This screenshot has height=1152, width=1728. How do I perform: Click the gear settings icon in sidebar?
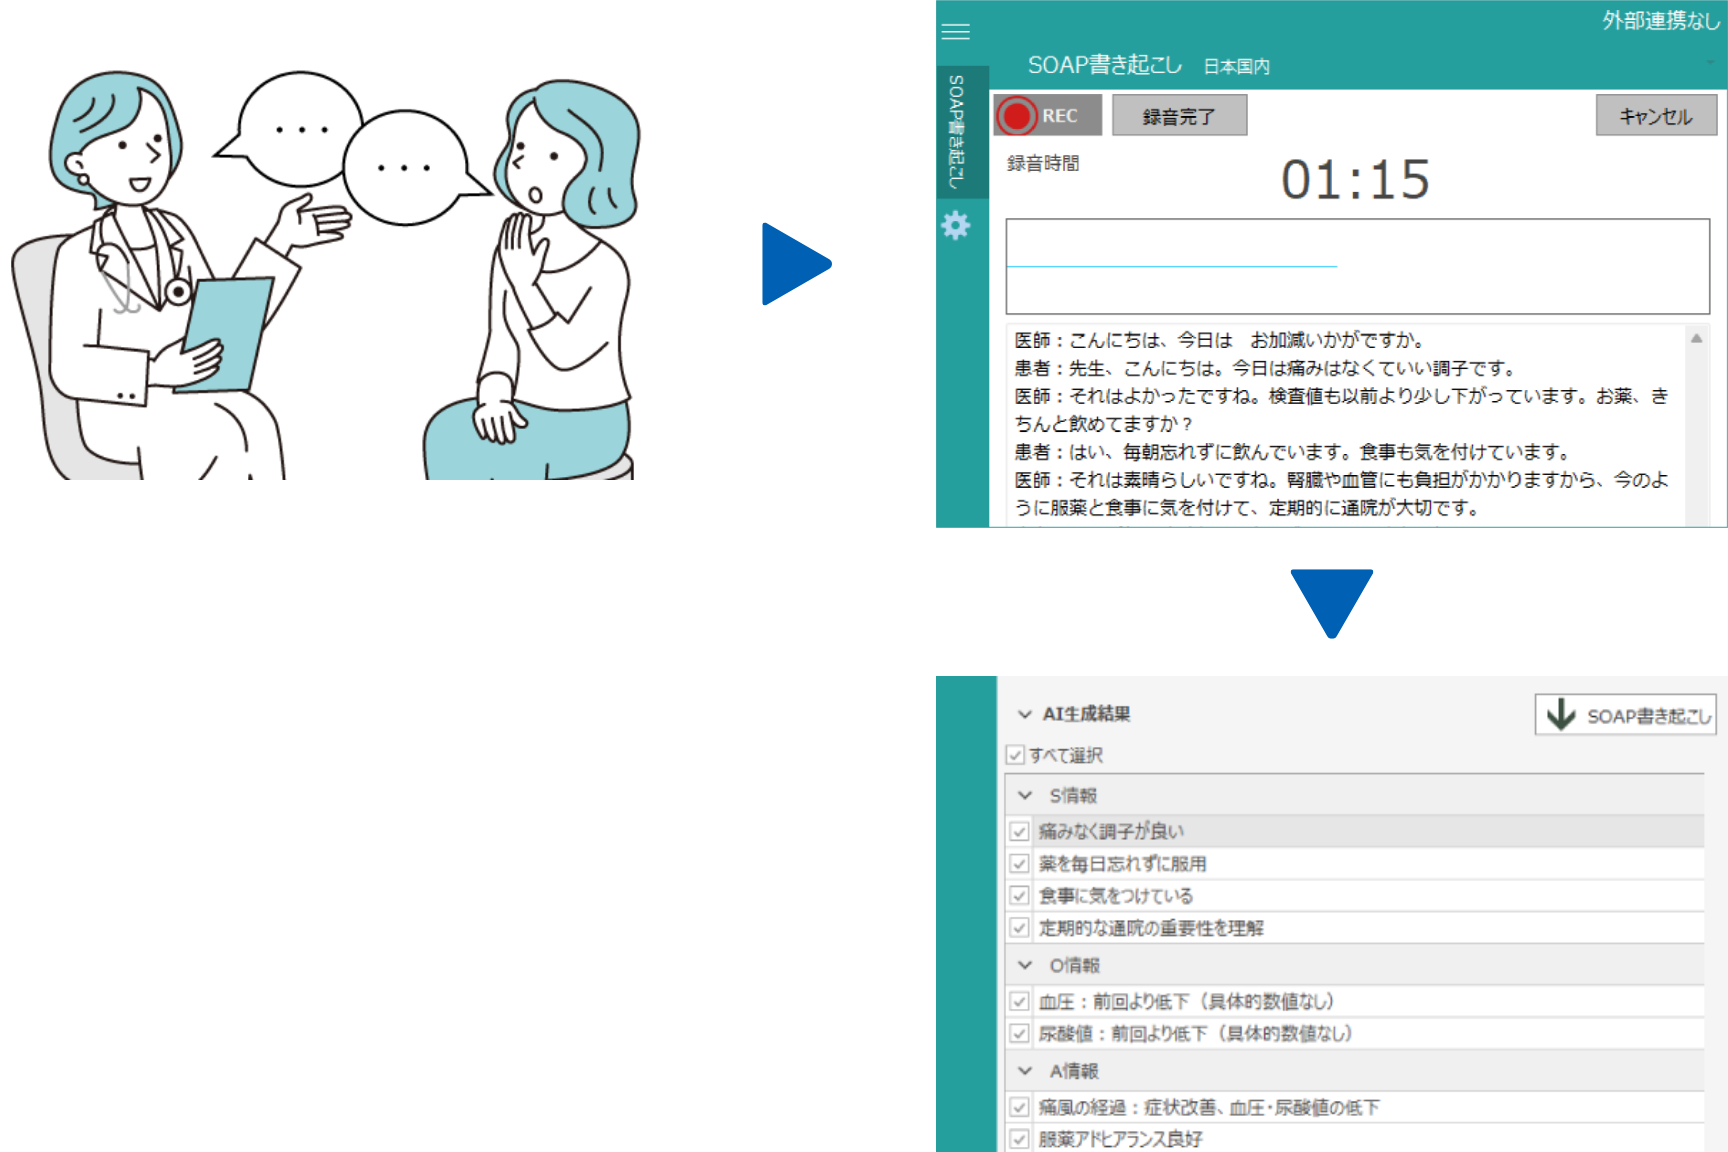tap(956, 226)
